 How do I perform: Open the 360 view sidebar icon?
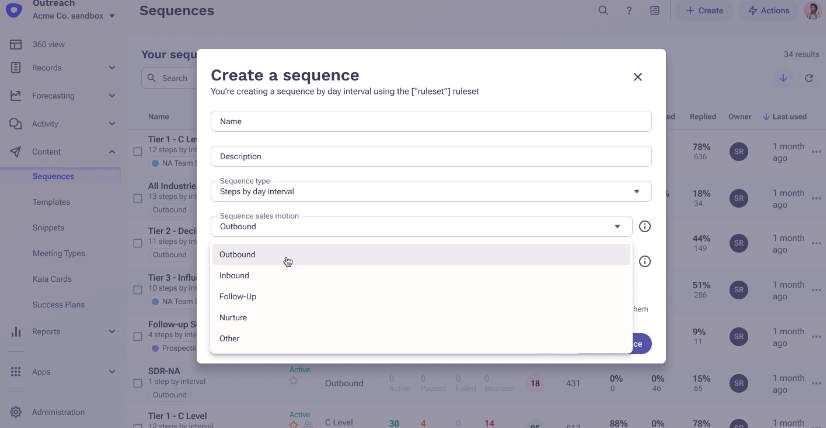click(16, 44)
